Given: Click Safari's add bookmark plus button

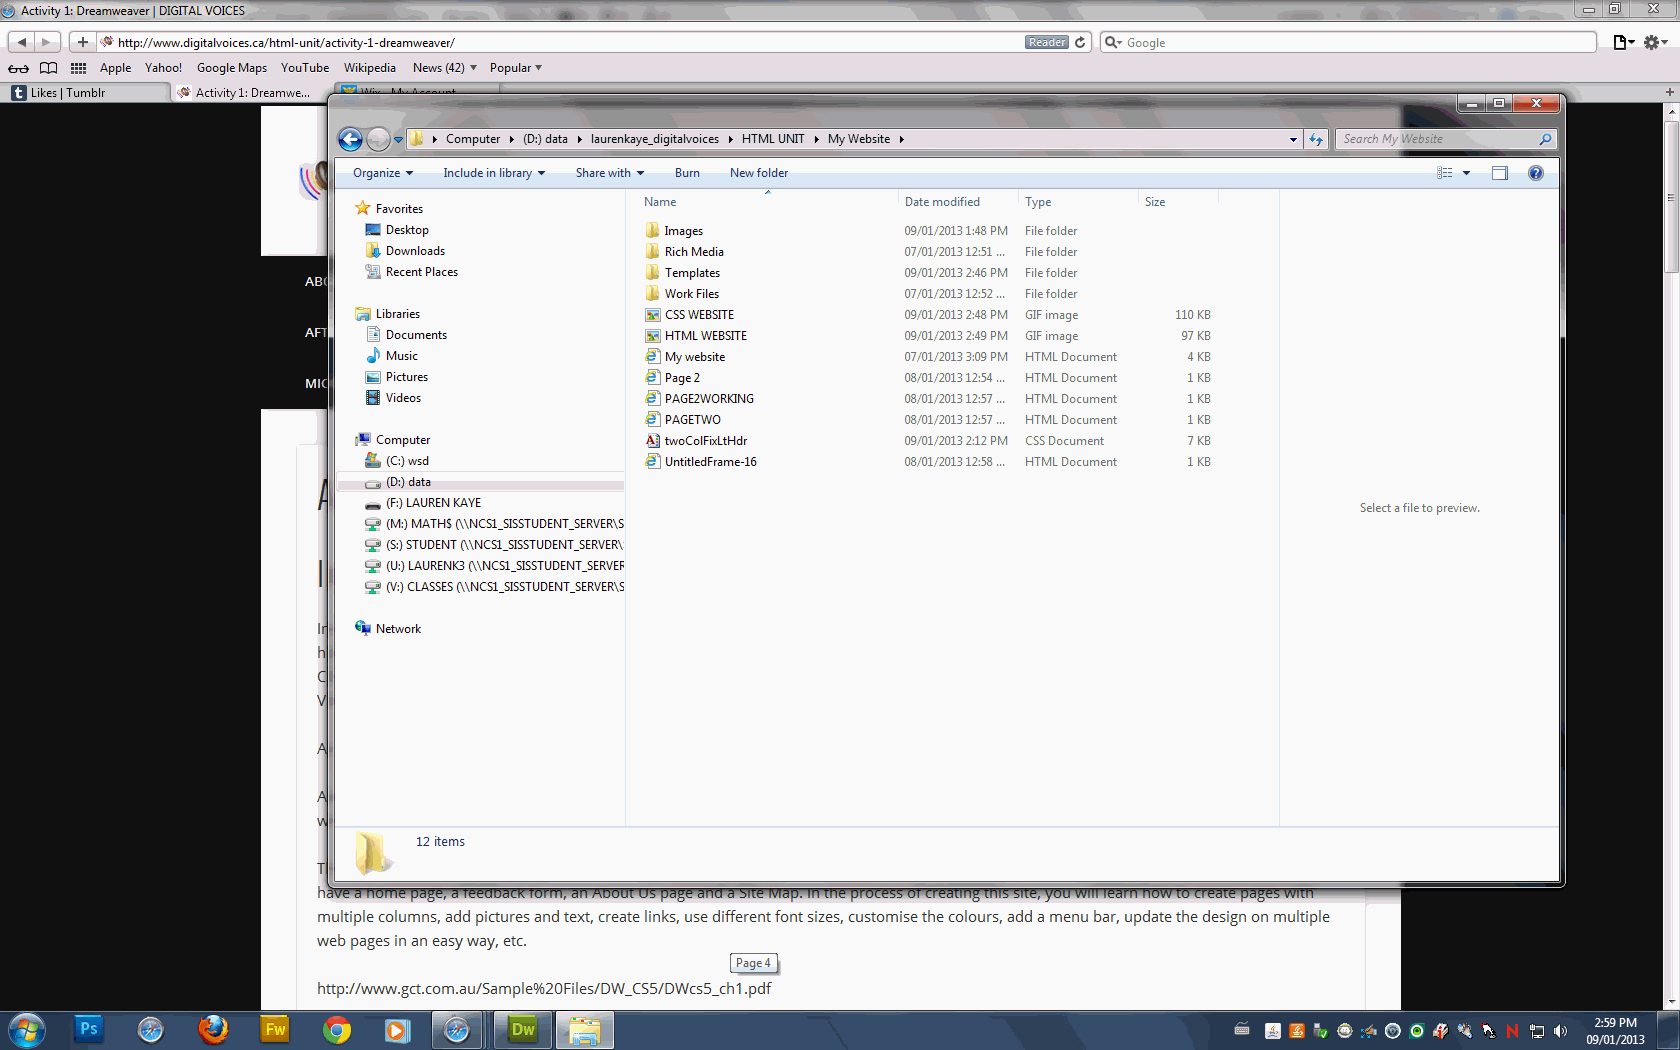Looking at the screenshot, I should pos(82,42).
